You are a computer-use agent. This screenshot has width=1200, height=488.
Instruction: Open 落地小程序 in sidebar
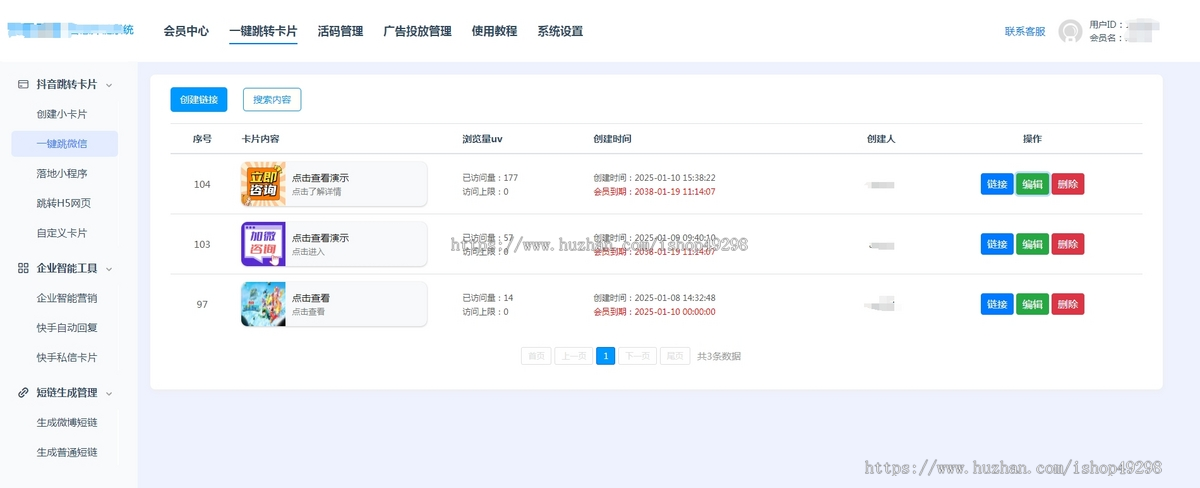61,173
